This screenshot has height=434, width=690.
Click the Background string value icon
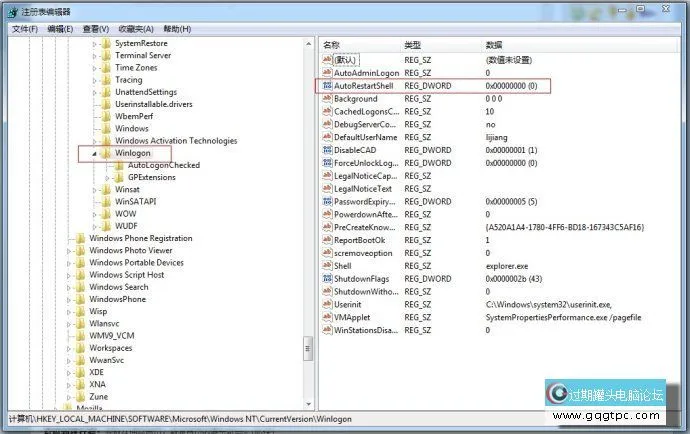(x=327, y=99)
